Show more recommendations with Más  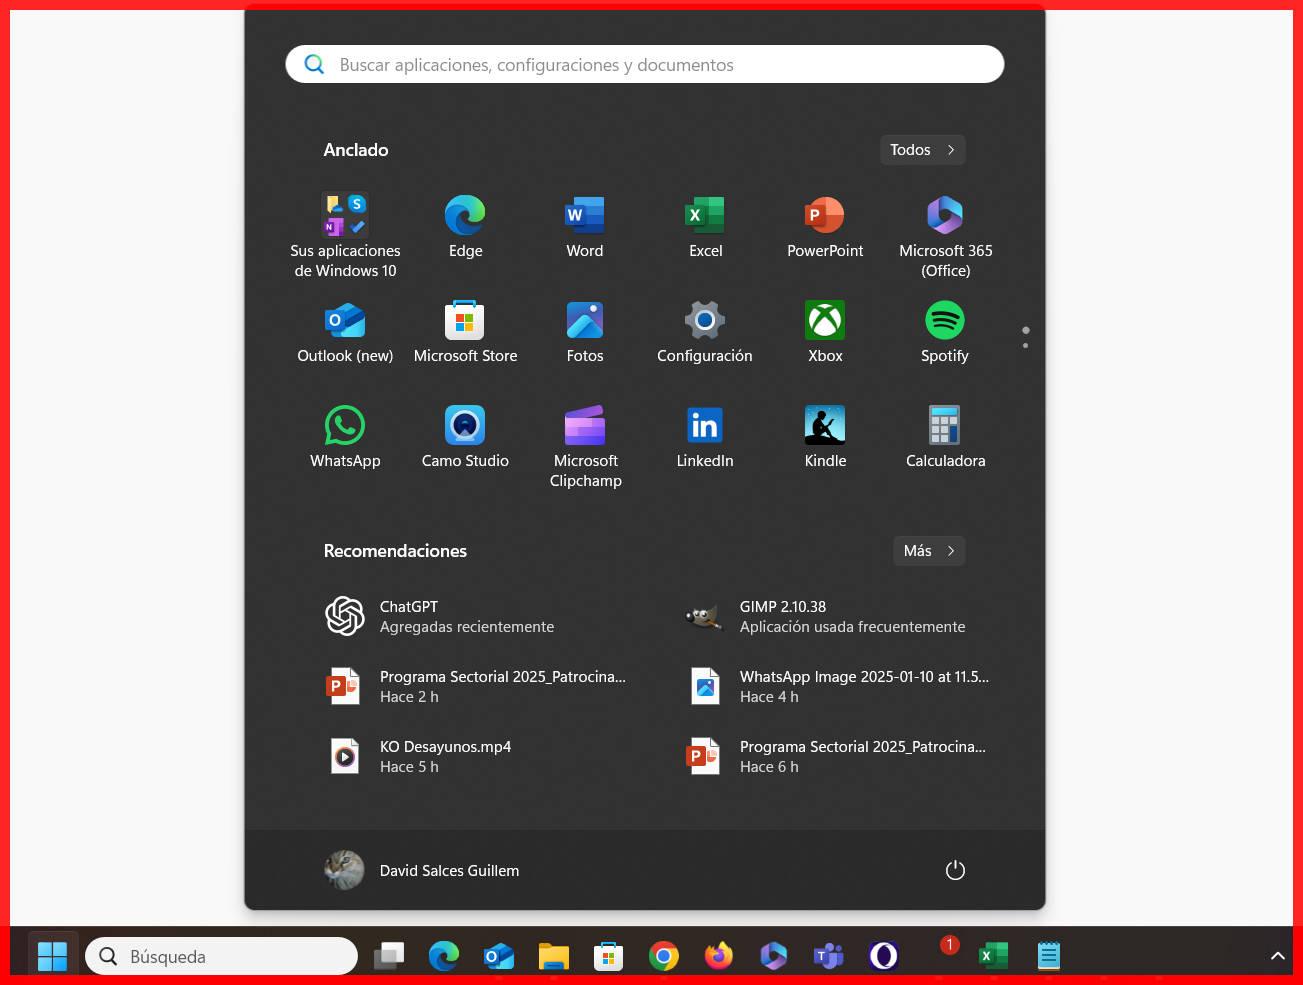click(928, 550)
